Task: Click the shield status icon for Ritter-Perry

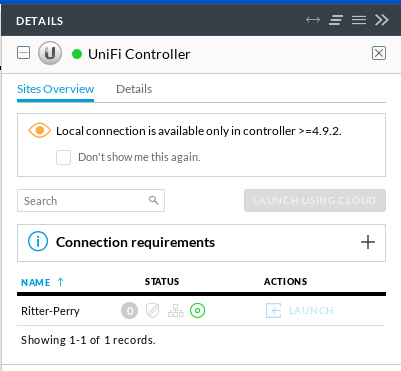Action: pyautogui.click(x=153, y=311)
